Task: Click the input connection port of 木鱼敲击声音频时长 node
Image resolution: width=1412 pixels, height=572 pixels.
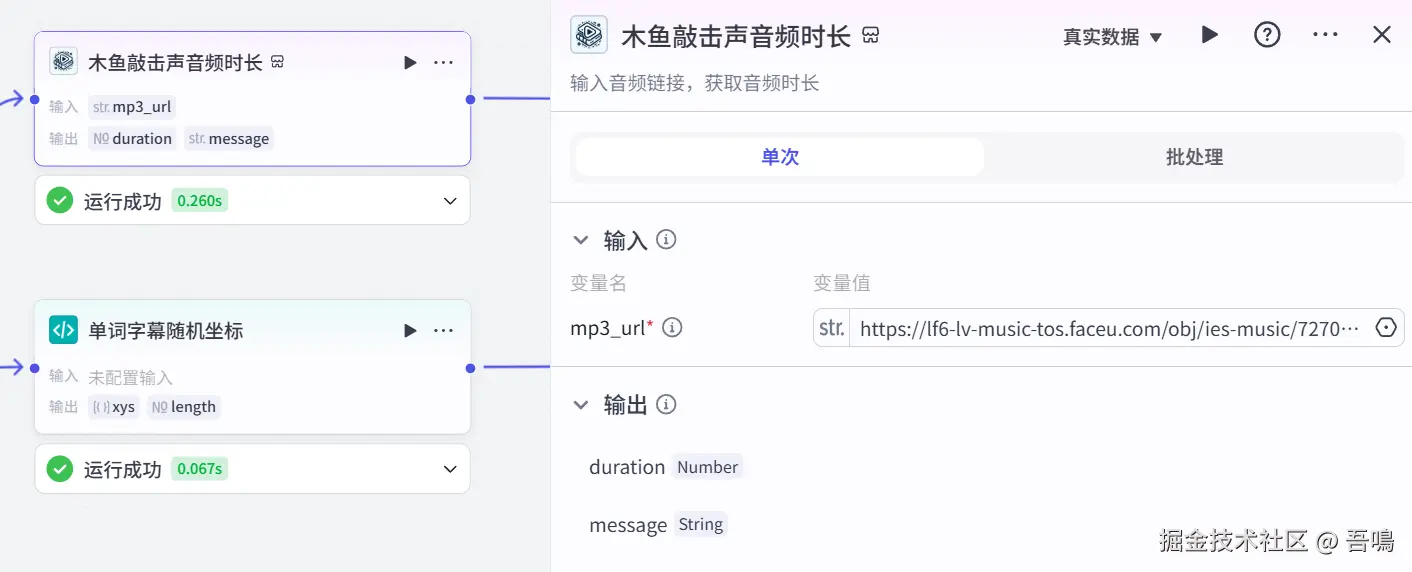Action: [35, 99]
